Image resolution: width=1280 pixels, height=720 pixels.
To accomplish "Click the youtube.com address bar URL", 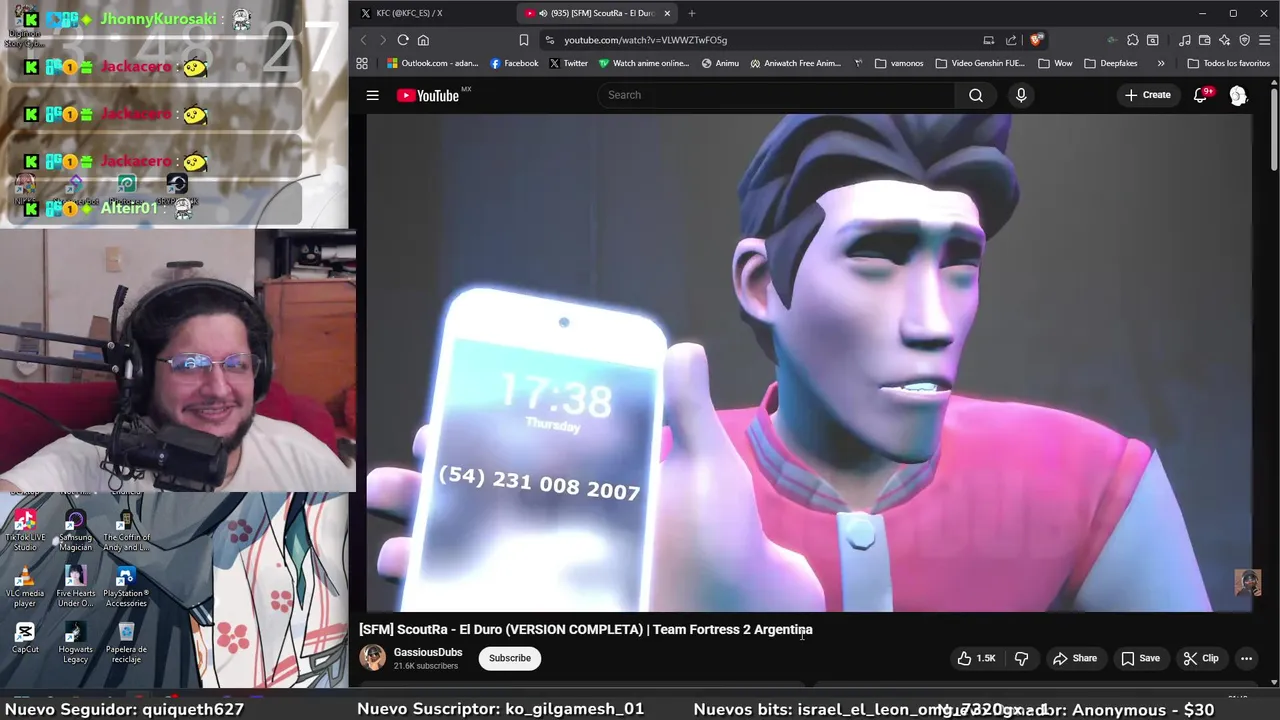I will click(x=645, y=40).
